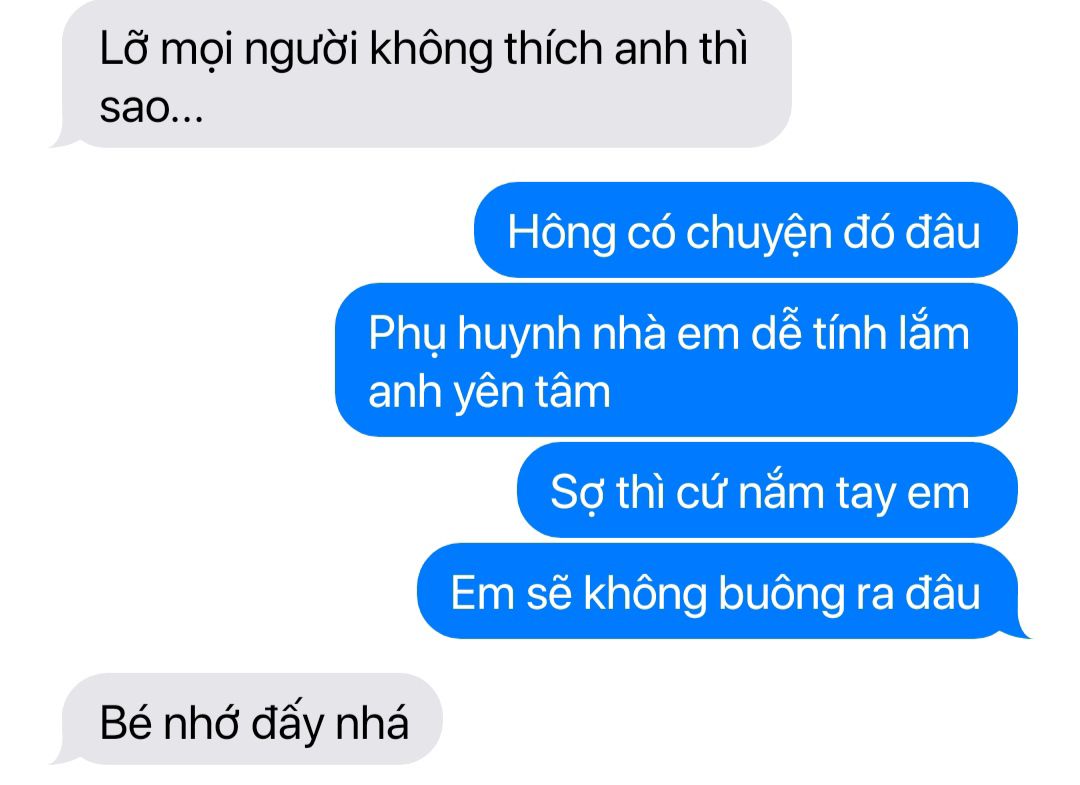Select the bubble 'Em sẽ không buông ra đâu'
This screenshot has height=785, width=1080.
coord(723,591)
